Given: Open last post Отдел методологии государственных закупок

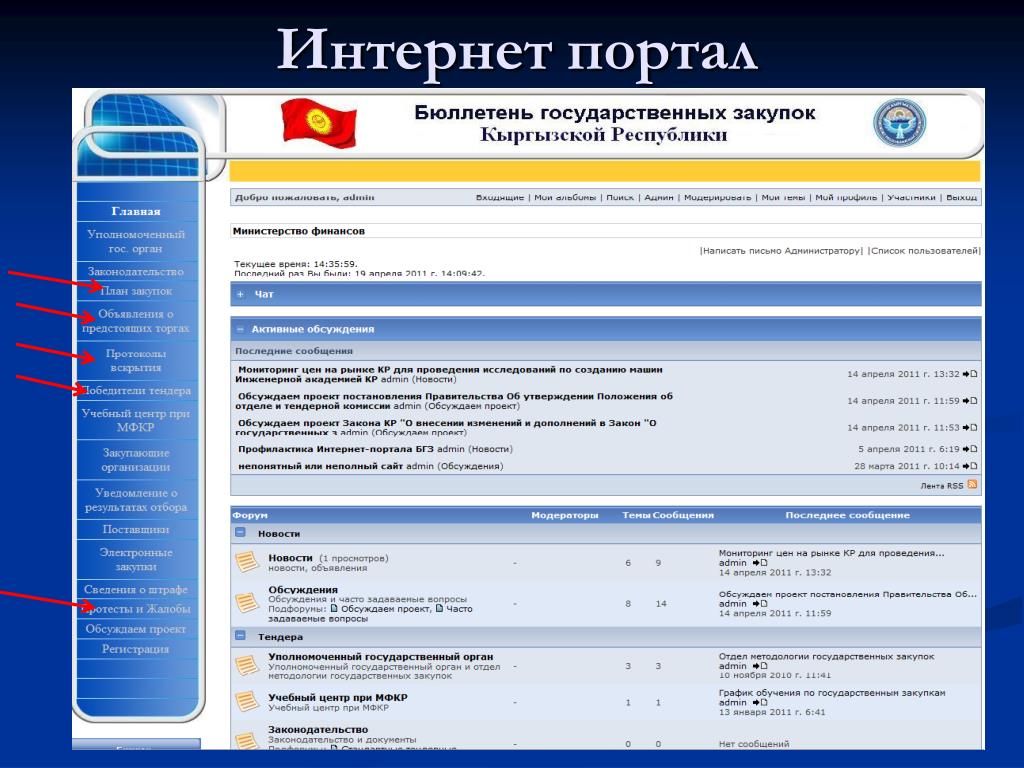Looking at the screenshot, I should coord(826,656).
